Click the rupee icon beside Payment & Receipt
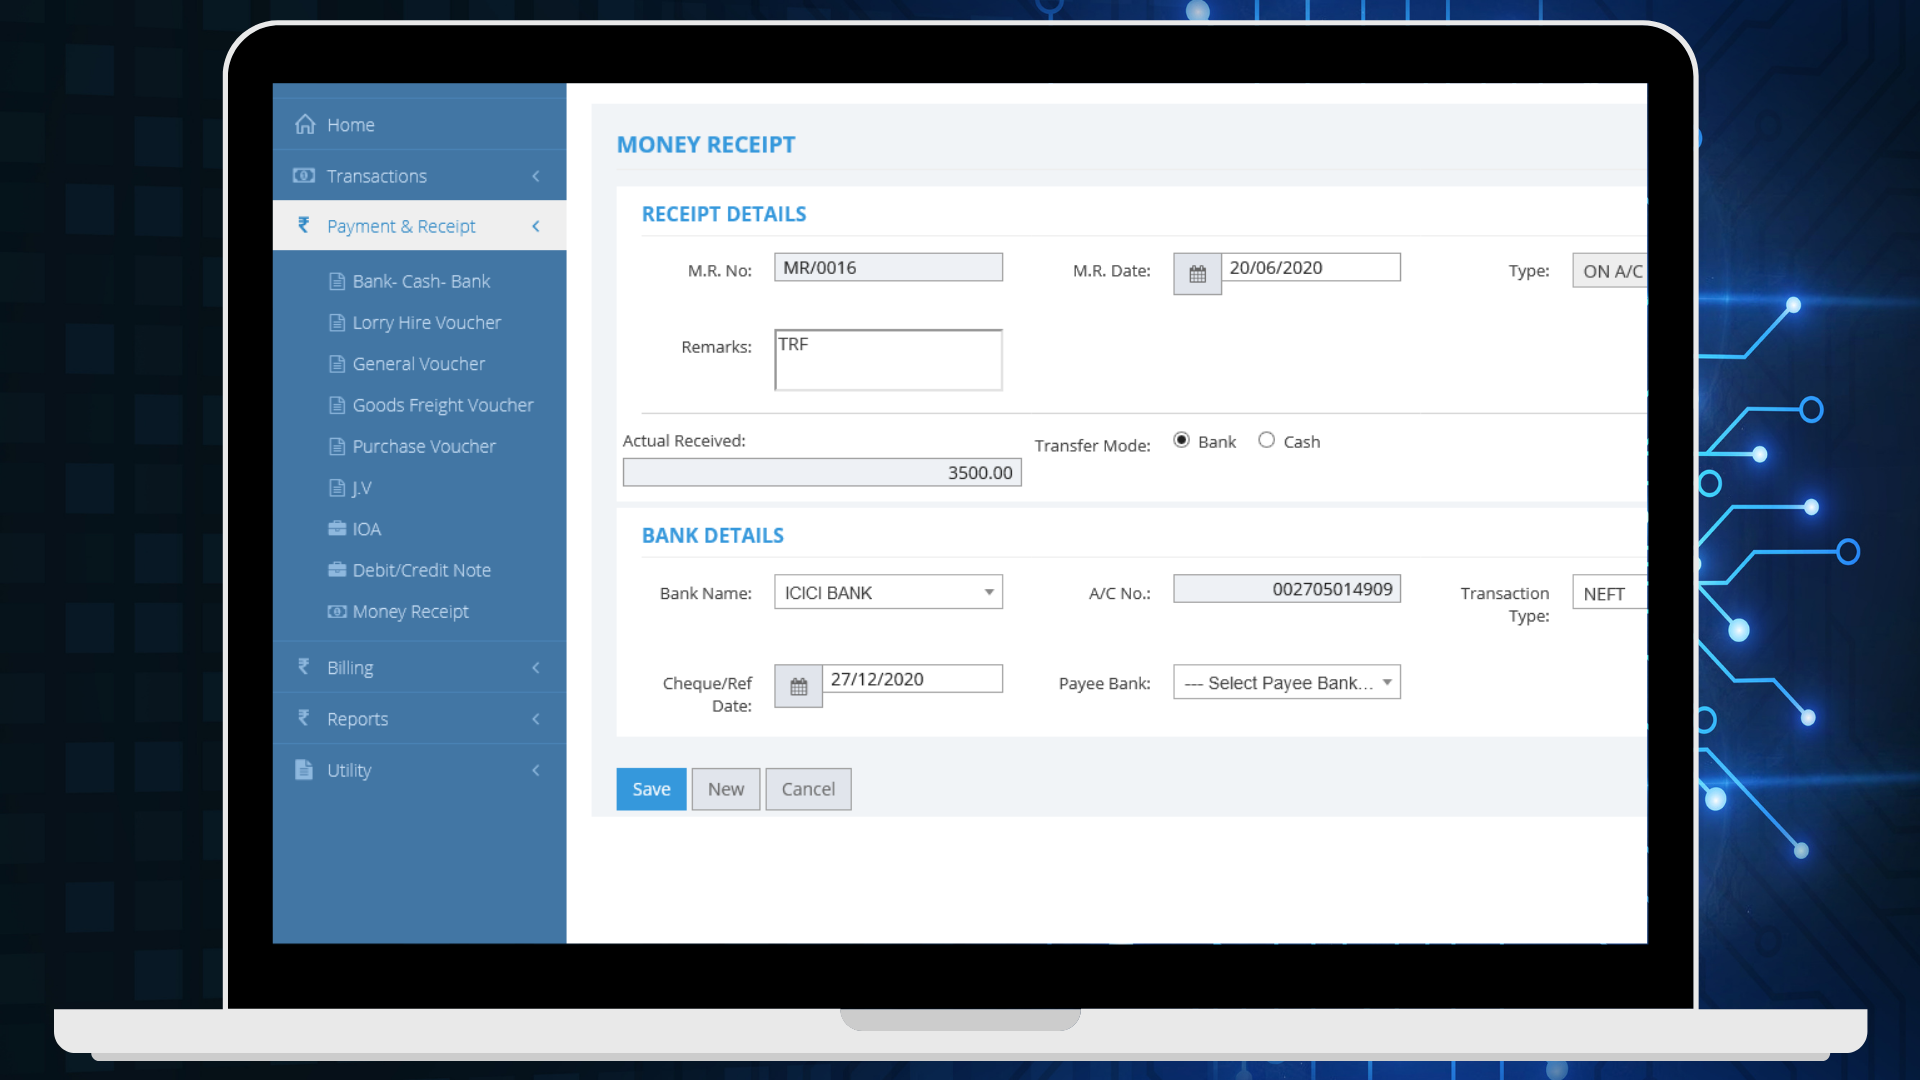 pos(304,225)
